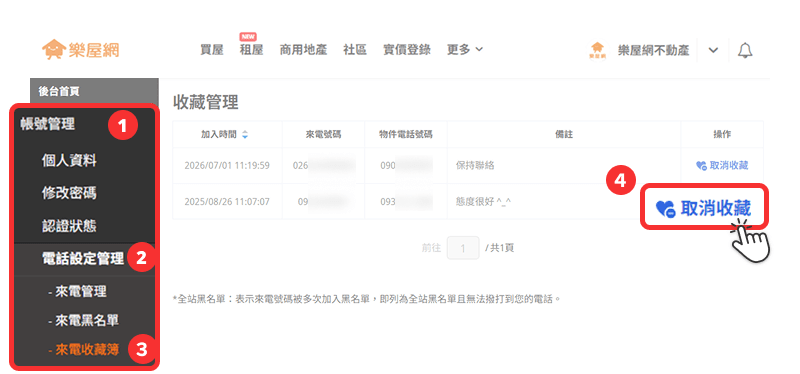Open the 更多 dropdown menu
The image size is (800, 374).
(465, 49)
